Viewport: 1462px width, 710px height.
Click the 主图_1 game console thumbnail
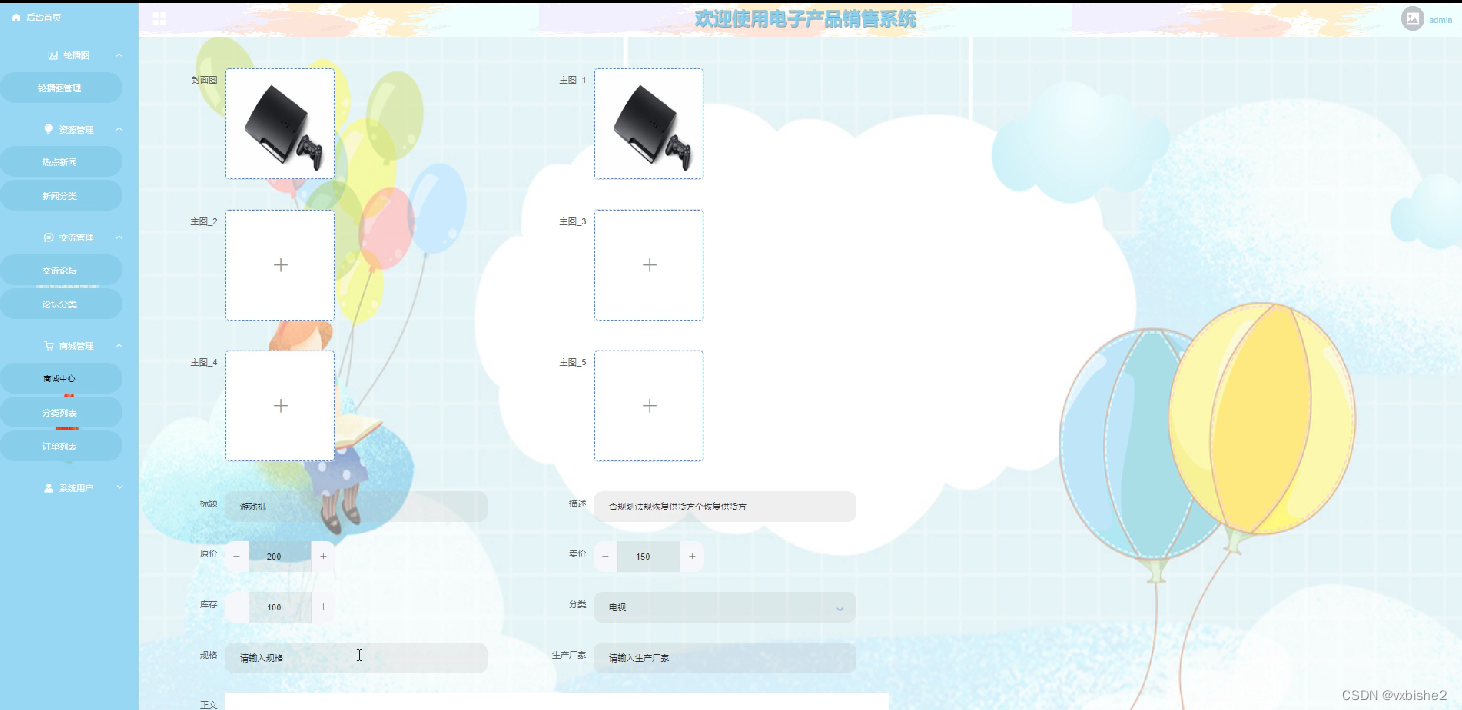coord(649,124)
